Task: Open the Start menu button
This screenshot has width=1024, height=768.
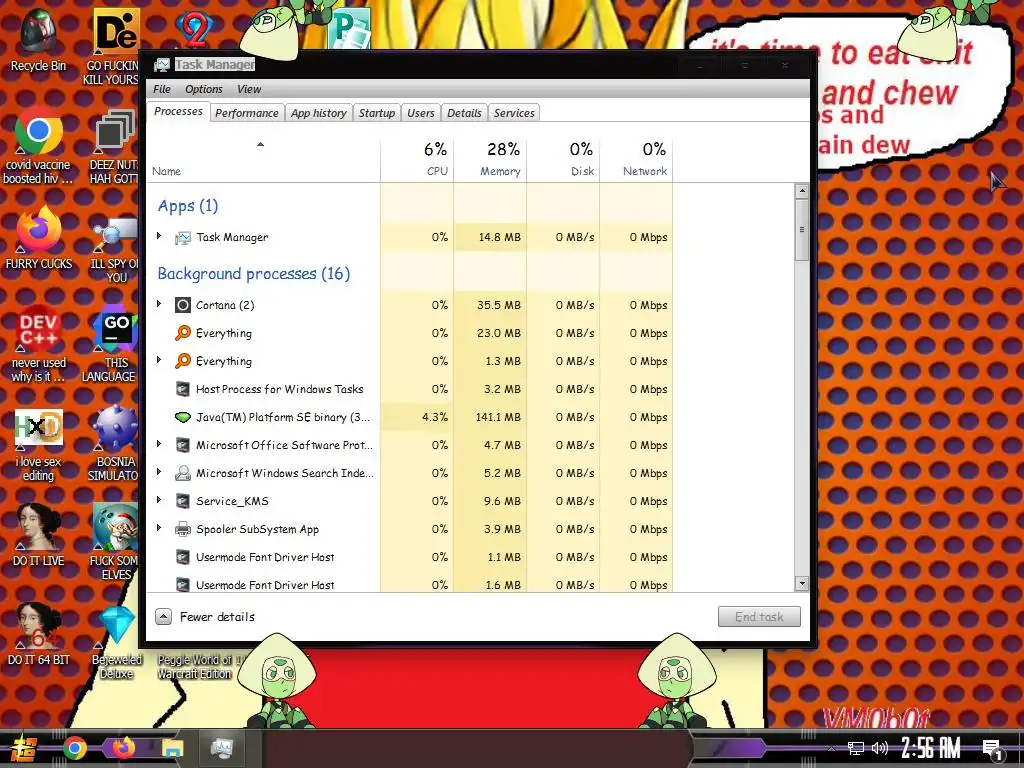Action: 24,749
